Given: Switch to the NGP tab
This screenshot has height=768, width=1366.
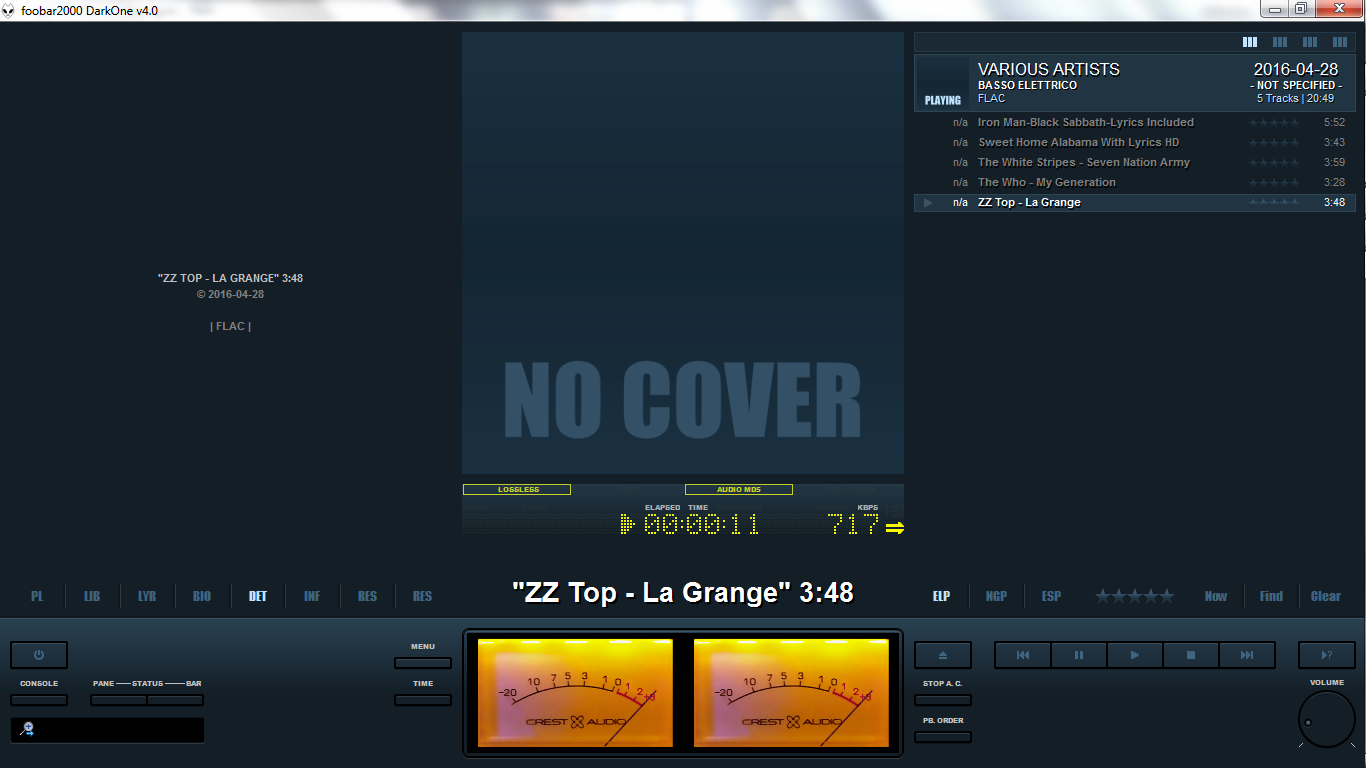Looking at the screenshot, I should pos(996,596).
